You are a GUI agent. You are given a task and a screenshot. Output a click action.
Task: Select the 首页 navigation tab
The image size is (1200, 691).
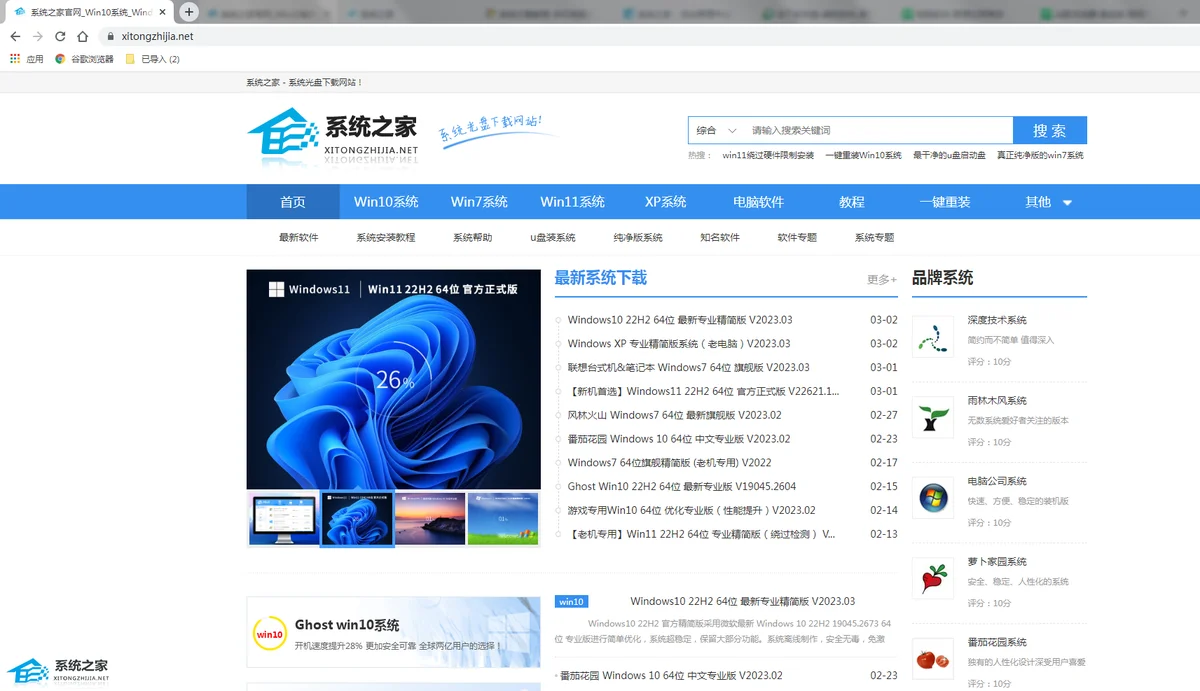click(x=293, y=202)
